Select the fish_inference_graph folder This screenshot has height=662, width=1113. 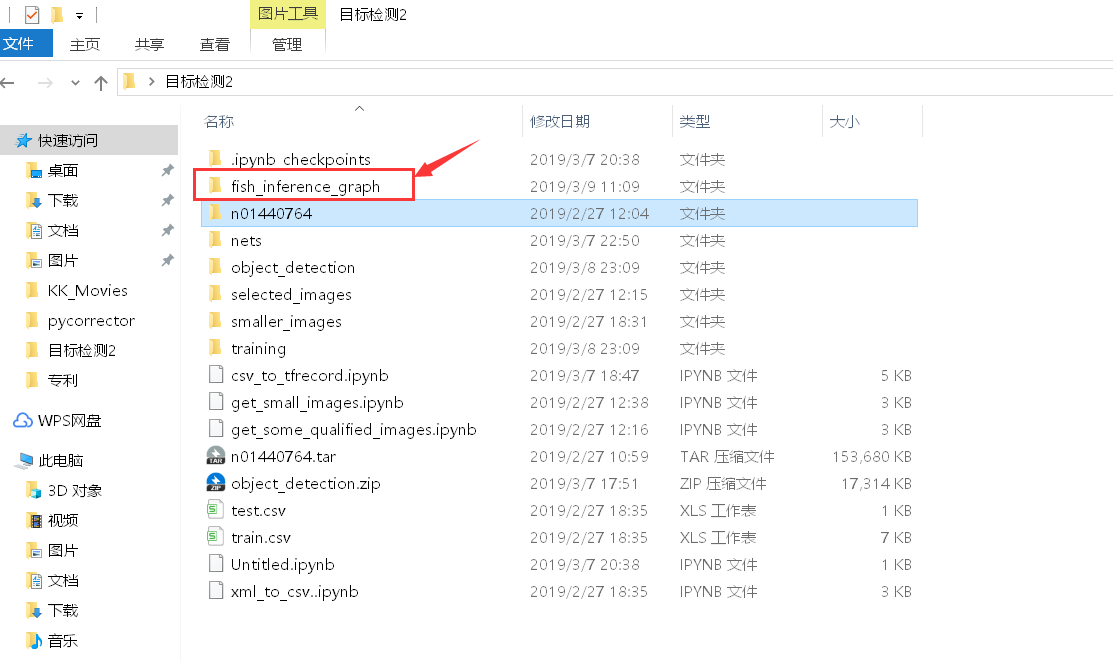tap(305, 187)
